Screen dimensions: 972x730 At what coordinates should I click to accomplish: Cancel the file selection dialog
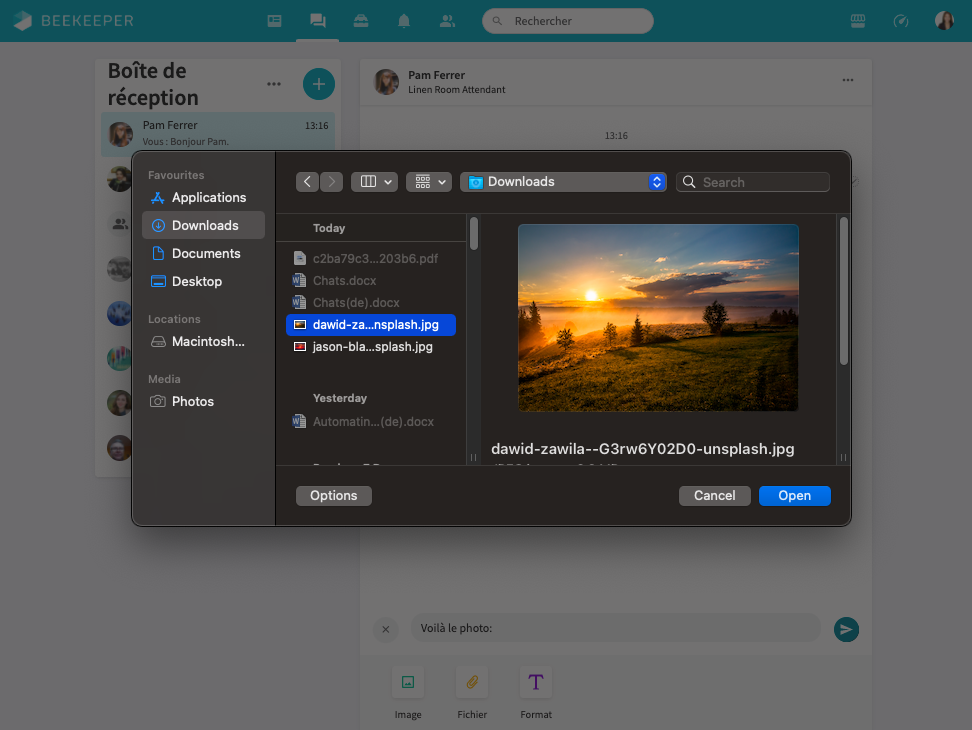click(x=714, y=495)
